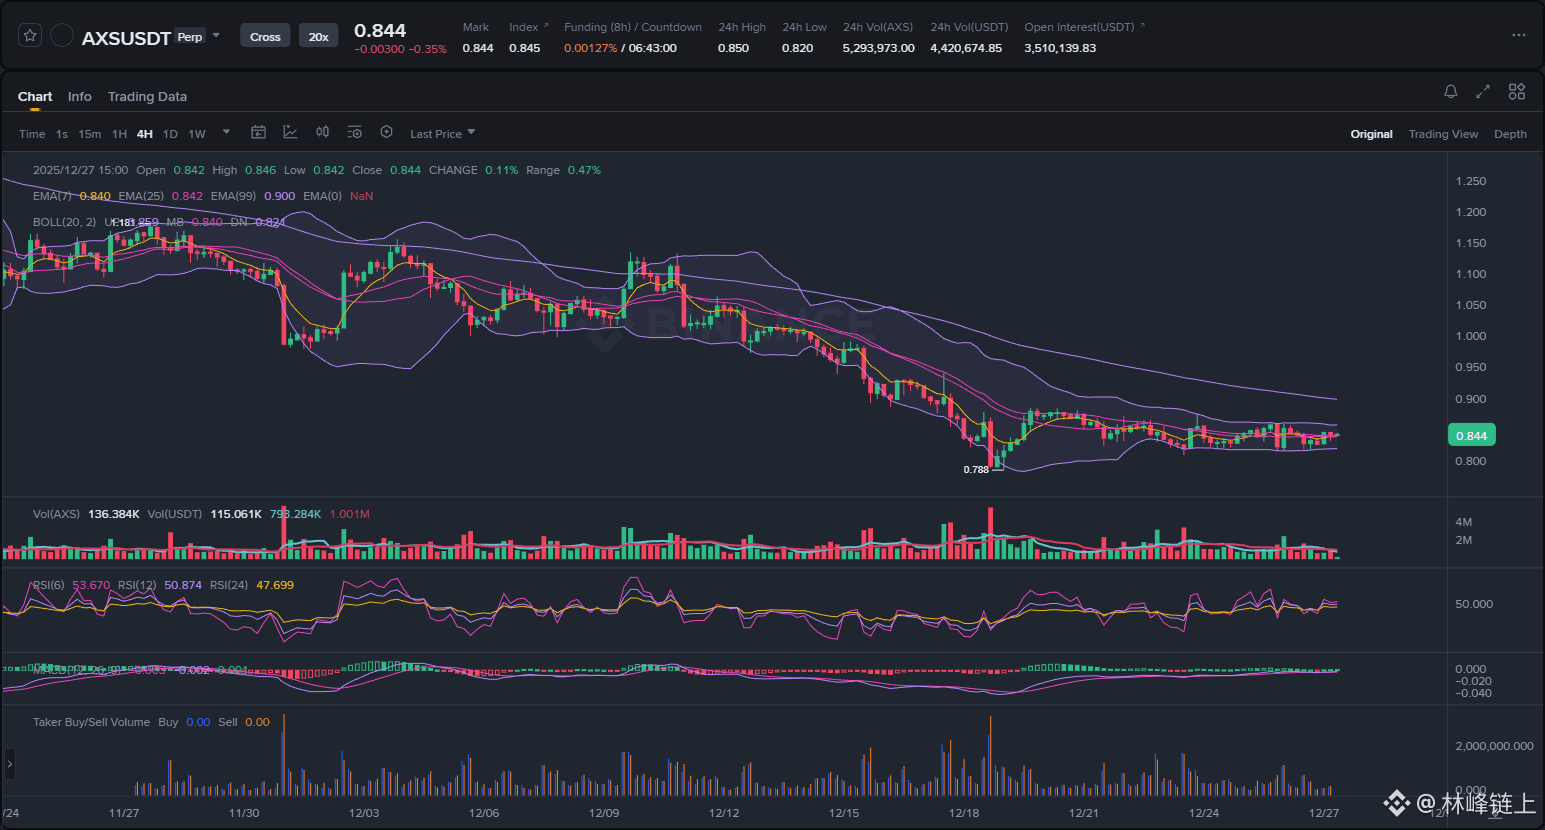The height and width of the screenshot is (830, 1545).
Task: Open chart settings via the hexagon gear icon
Action: (386, 132)
